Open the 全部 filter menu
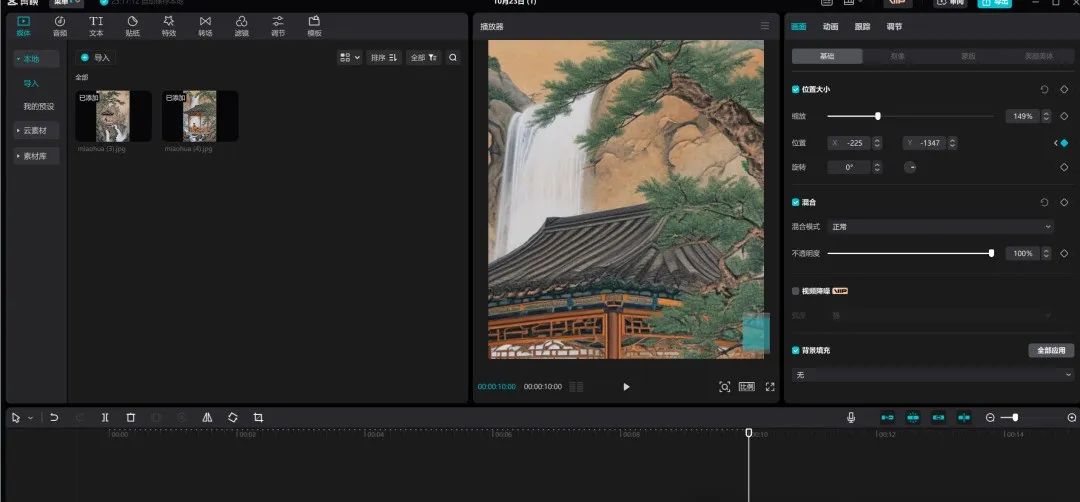This screenshot has width=1080, height=502. pyautogui.click(x=424, y=58)
